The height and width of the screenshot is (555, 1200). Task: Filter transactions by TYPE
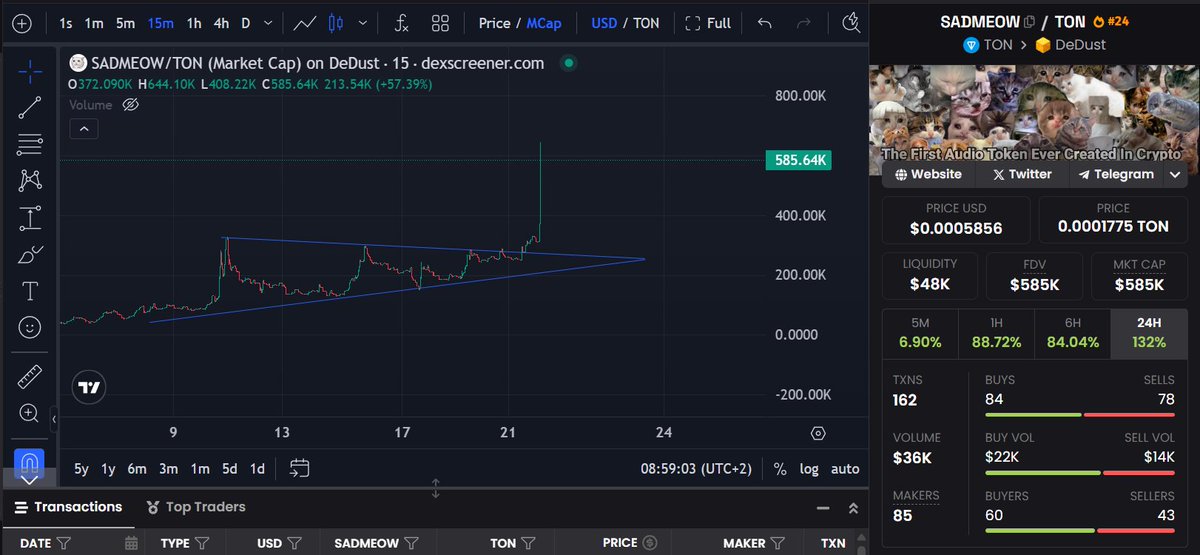(x=202, y=543)
